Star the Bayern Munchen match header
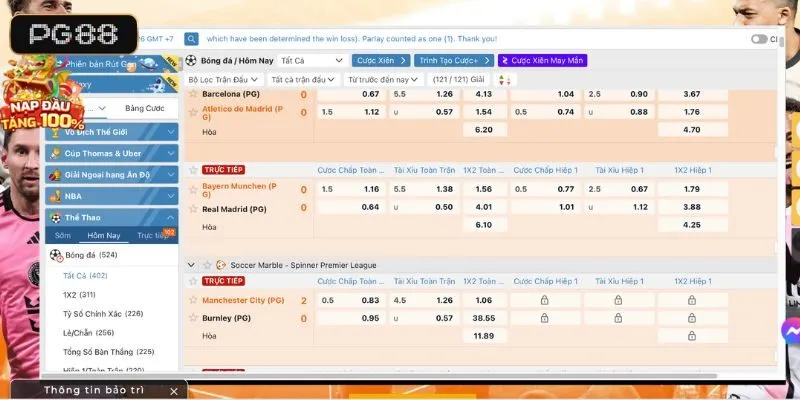The height and width of the screenshot is (400, 800). pyautogui.click(x=193, y=170)
